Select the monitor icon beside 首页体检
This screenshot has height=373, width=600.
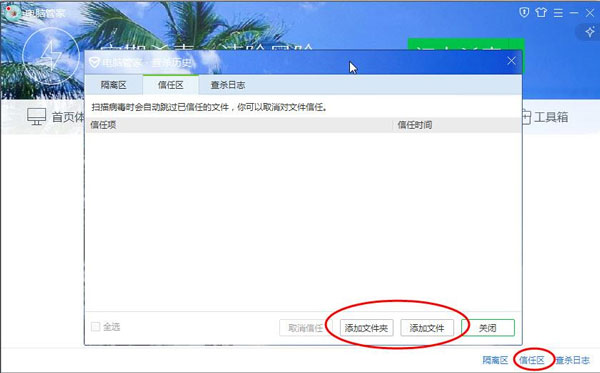36,116
